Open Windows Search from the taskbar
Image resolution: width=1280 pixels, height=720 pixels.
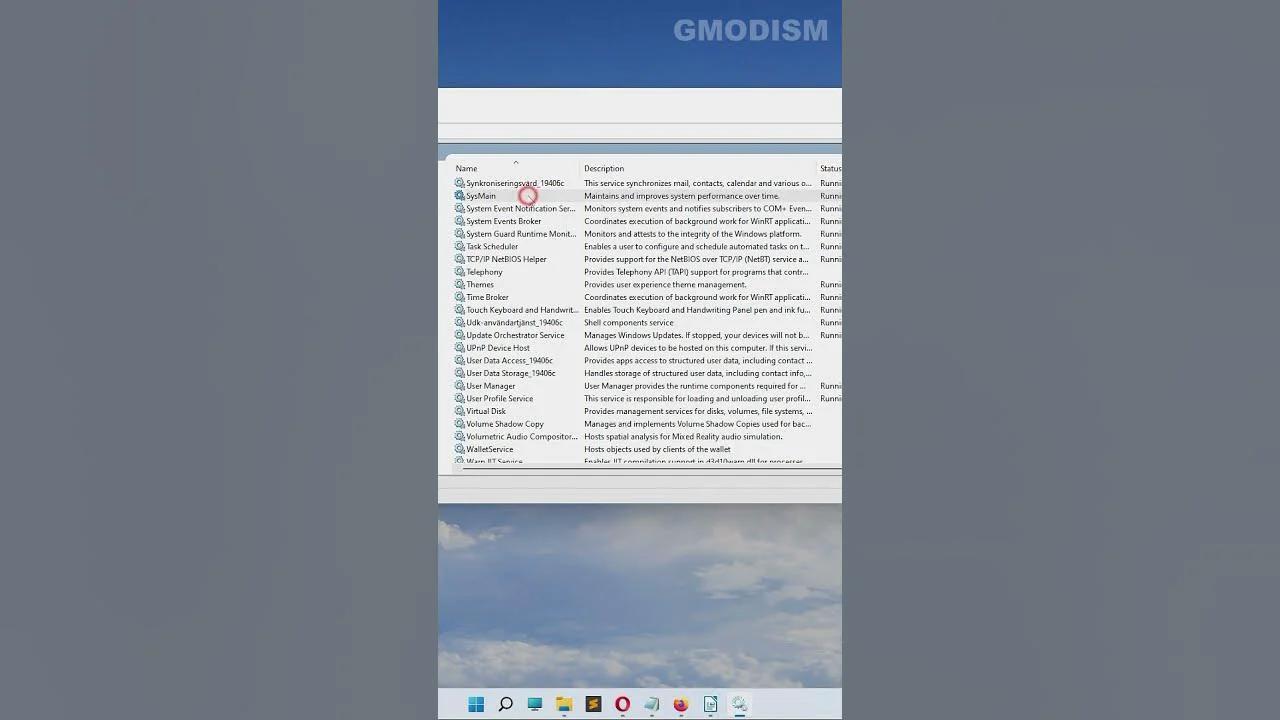505,704
